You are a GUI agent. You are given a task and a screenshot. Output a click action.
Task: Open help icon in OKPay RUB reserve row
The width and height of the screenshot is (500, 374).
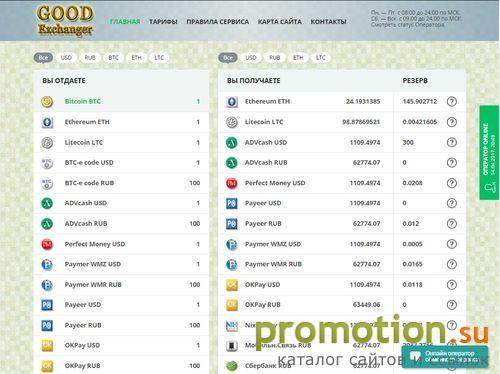pos(452,305)
